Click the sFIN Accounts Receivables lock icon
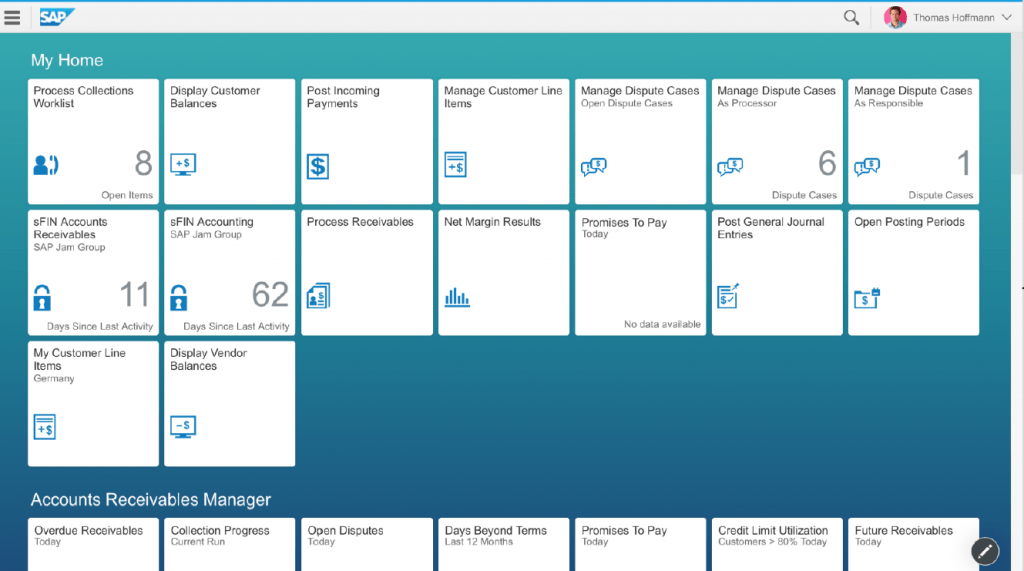This screenshot has width=1024, height=571. [x=42, y=297]
